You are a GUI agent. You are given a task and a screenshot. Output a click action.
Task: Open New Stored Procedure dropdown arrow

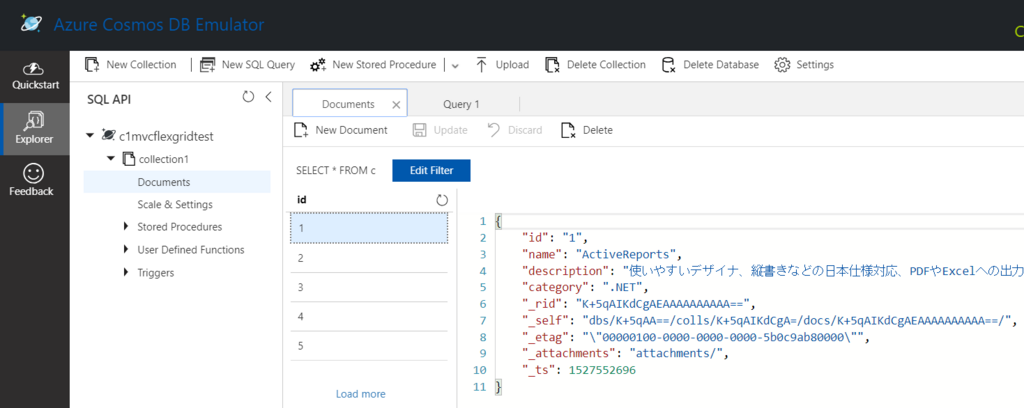[x=455, y=65]
